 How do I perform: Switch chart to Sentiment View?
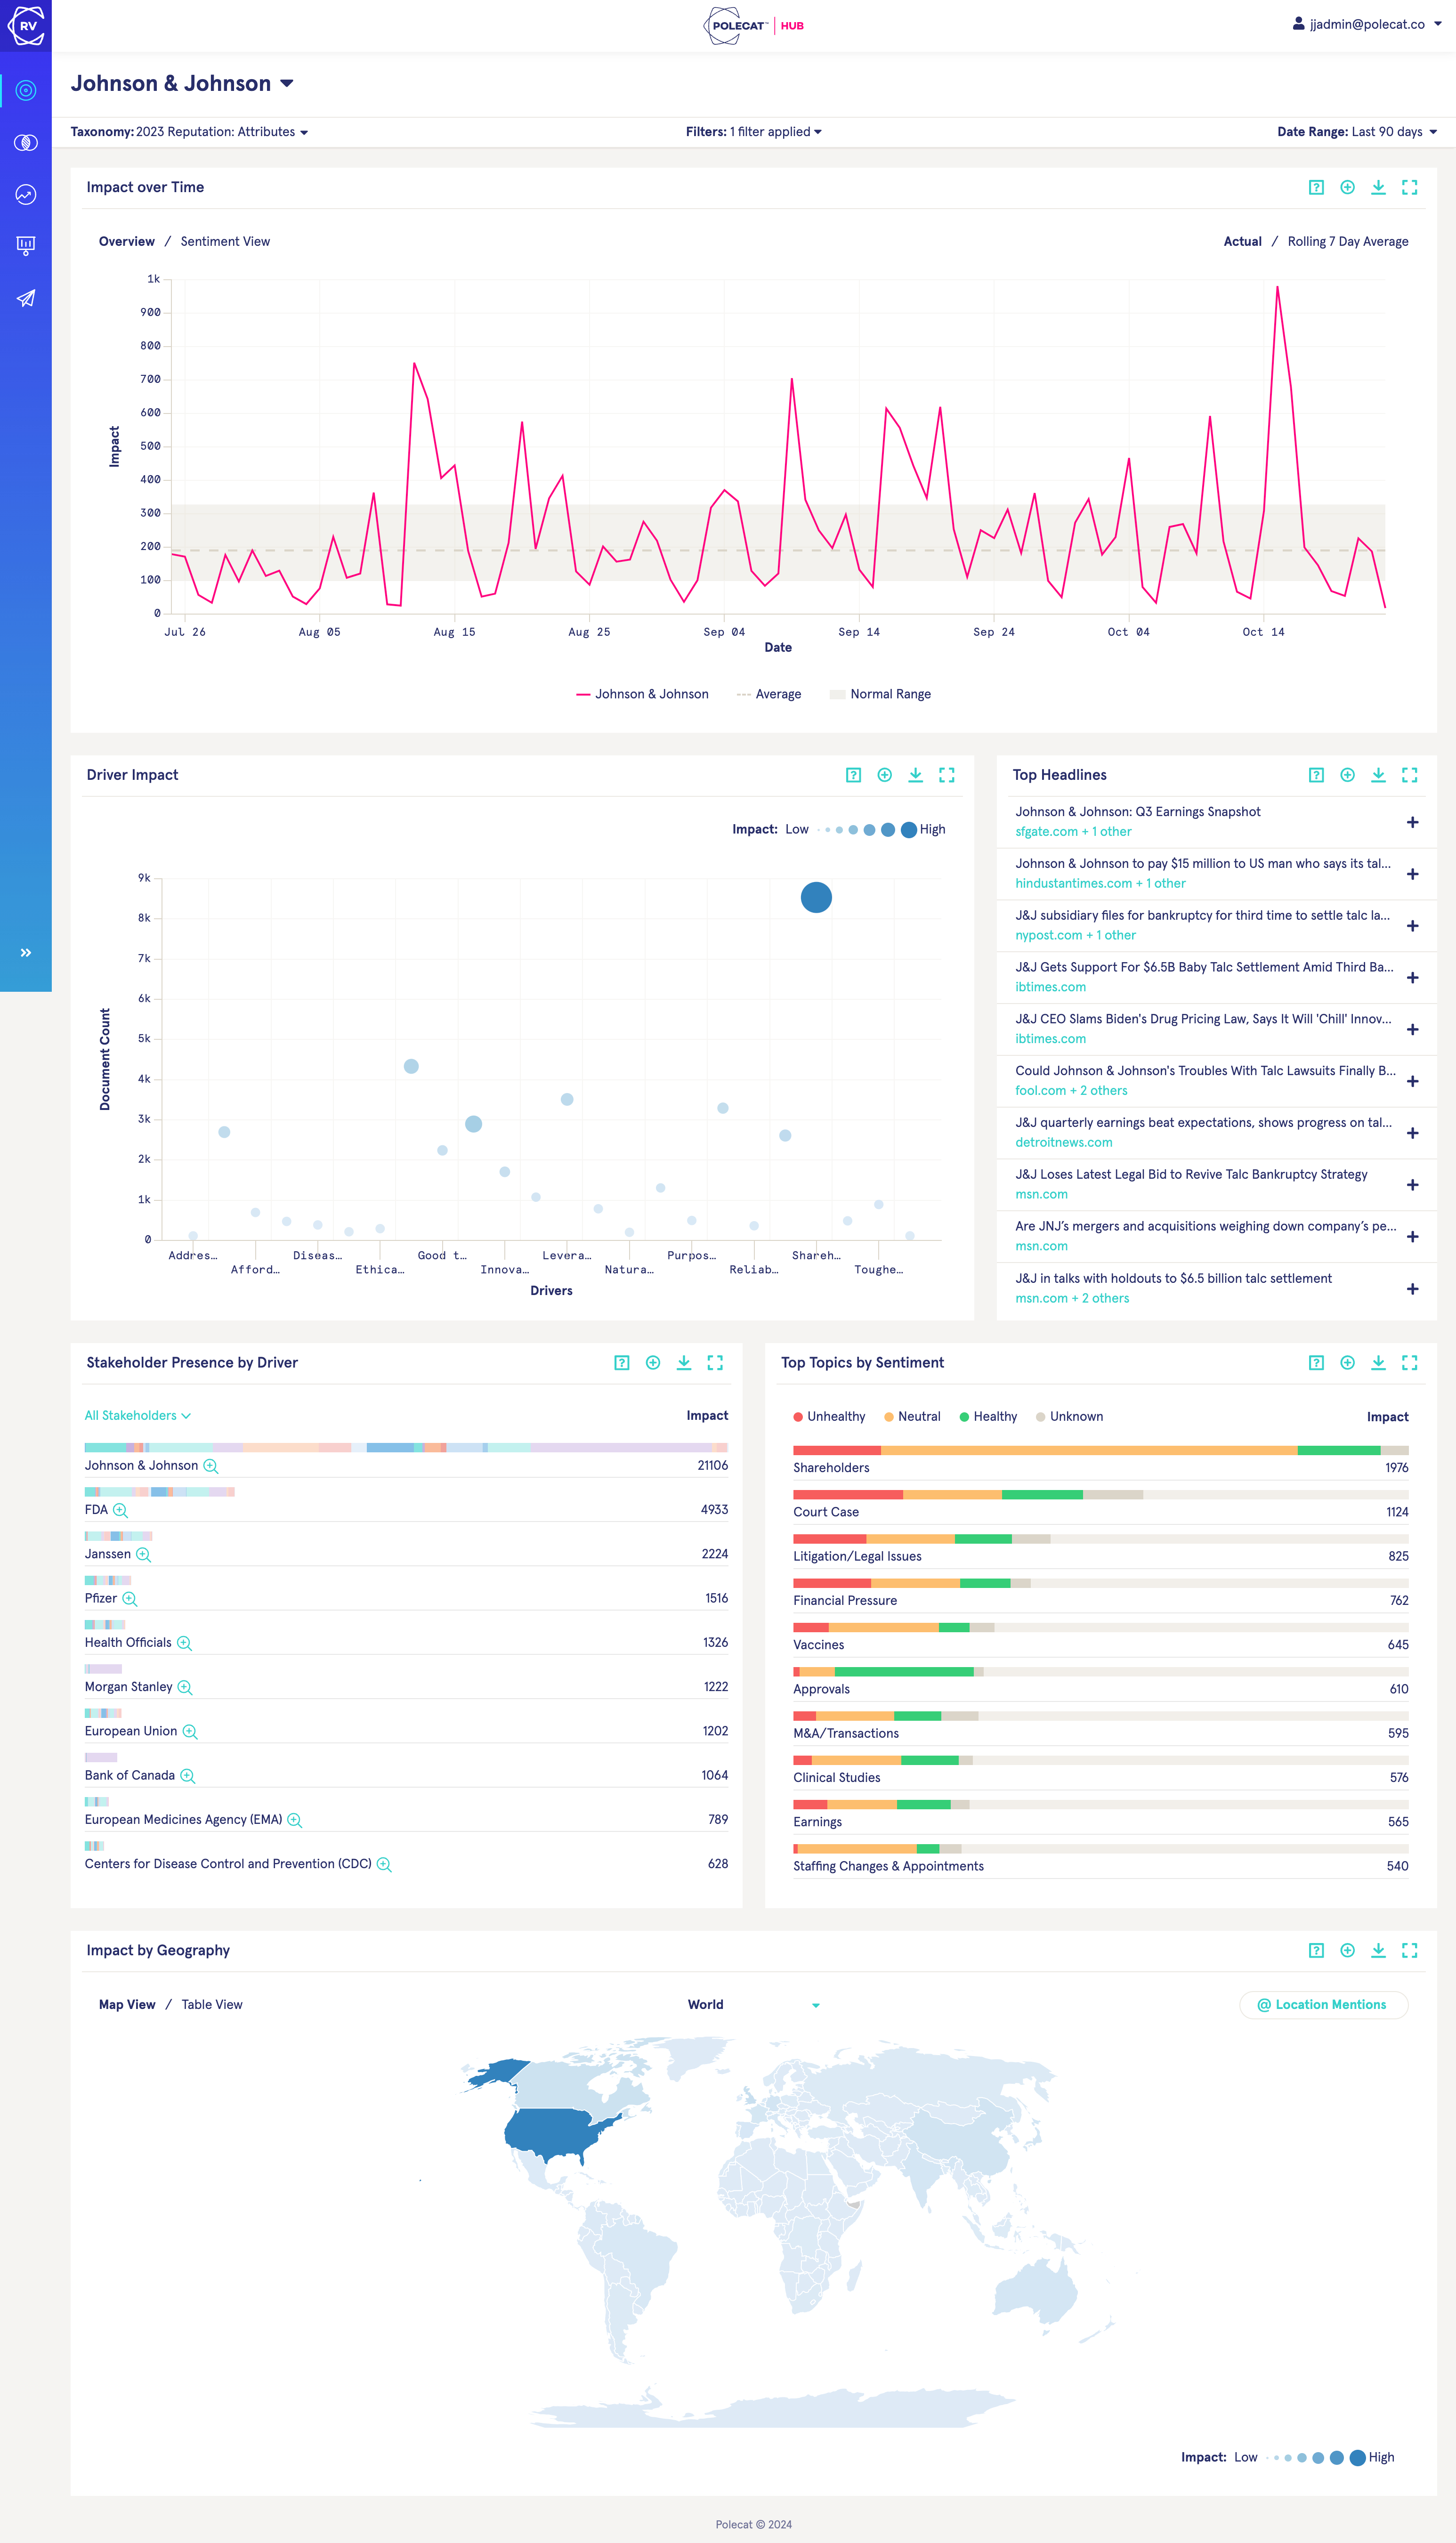point(225,241)
